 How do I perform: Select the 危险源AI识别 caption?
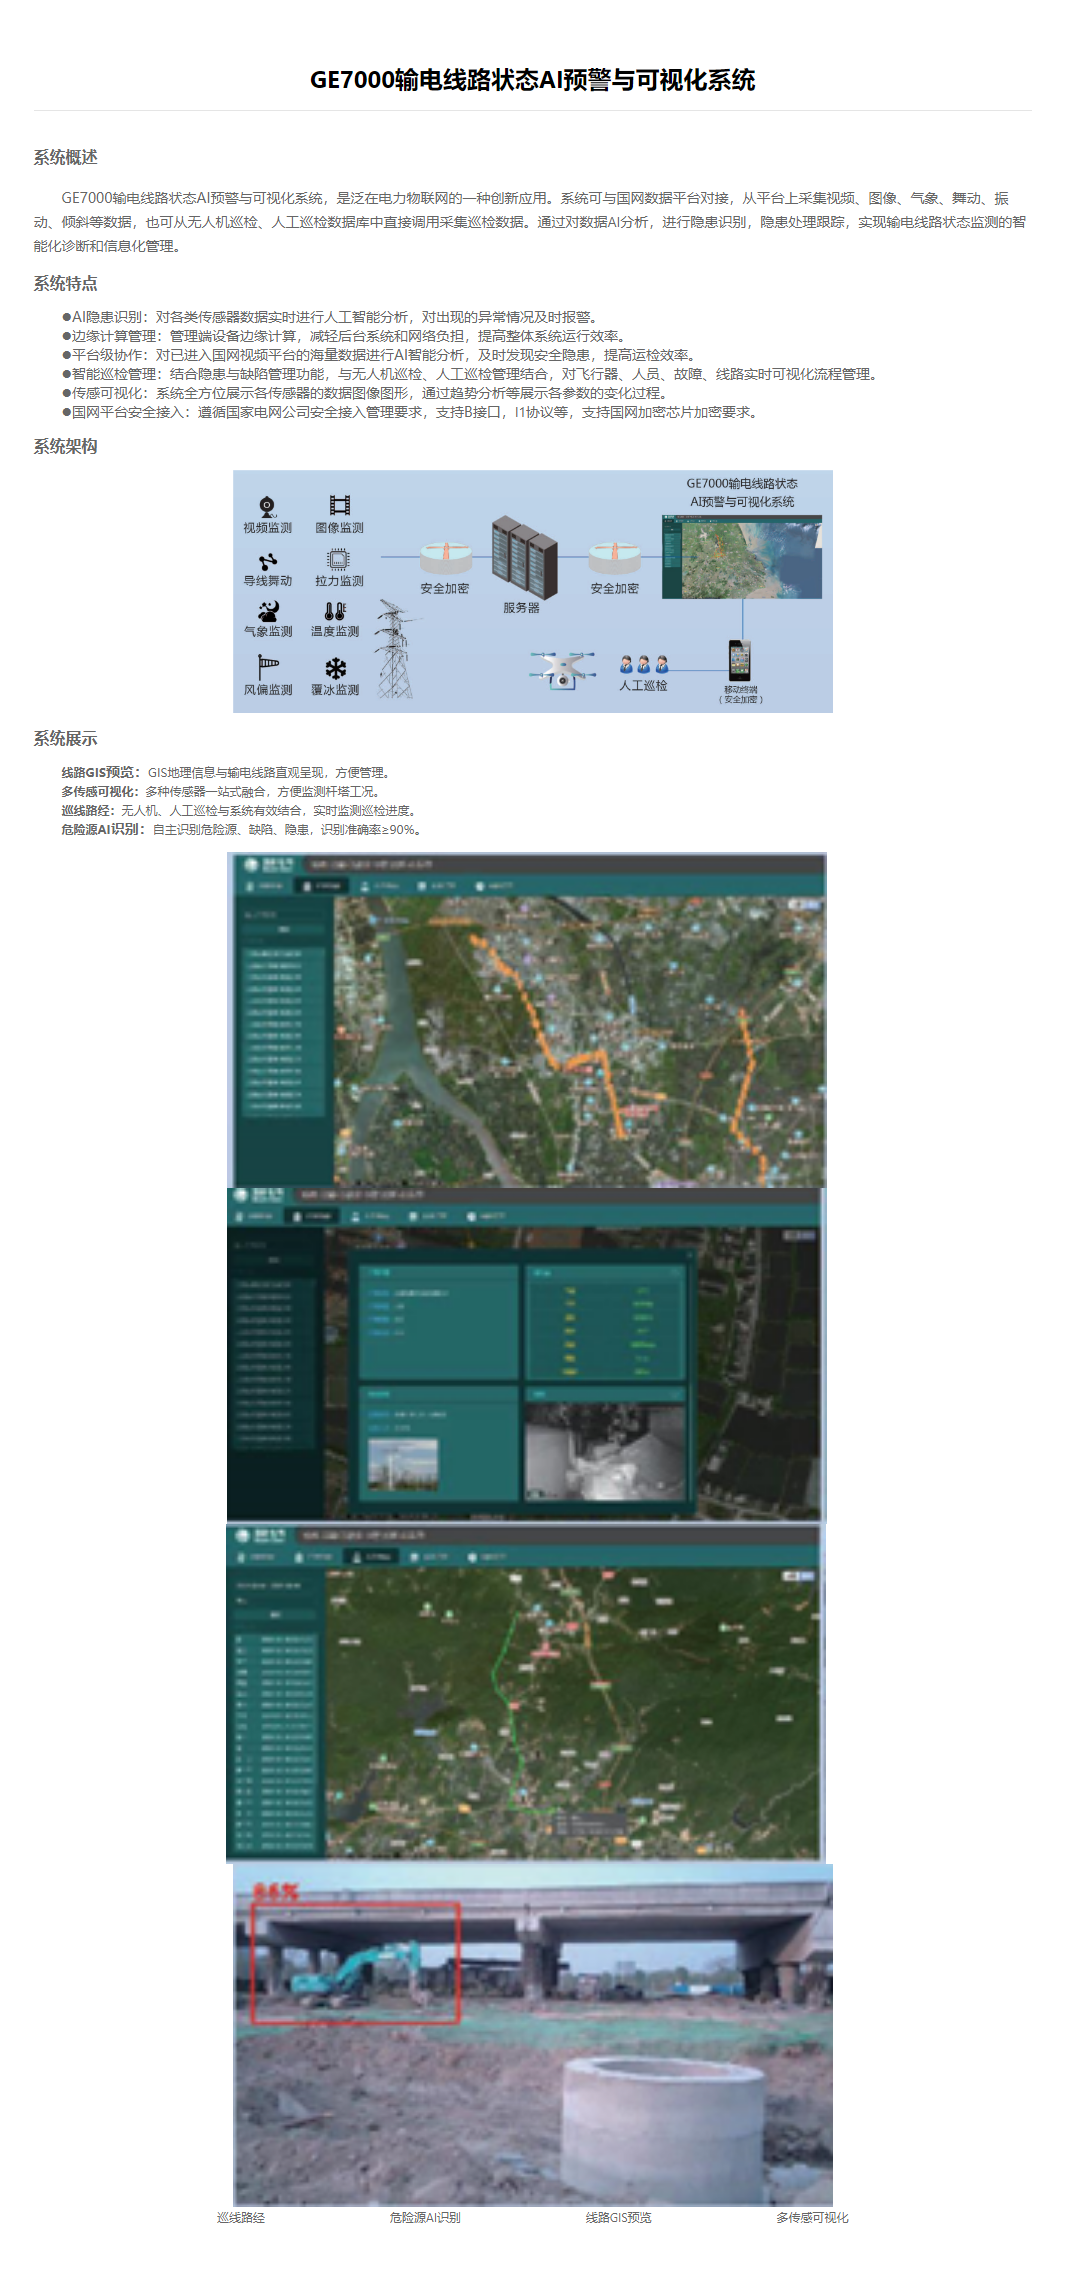pos(425,2218)
